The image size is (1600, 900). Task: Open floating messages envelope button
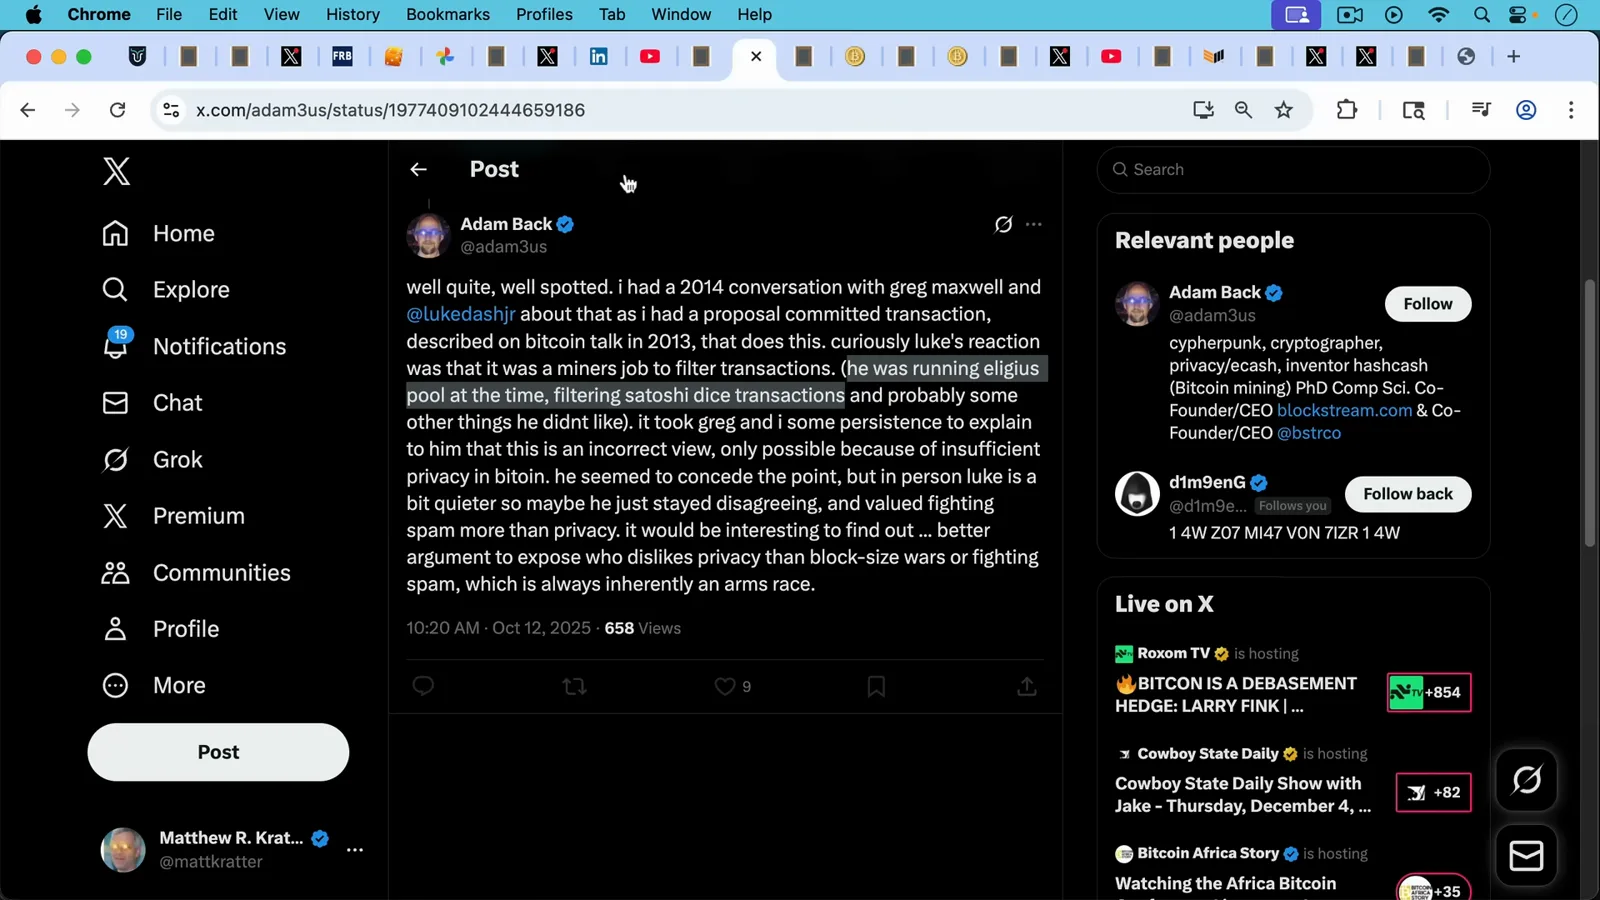(1527, 856)
